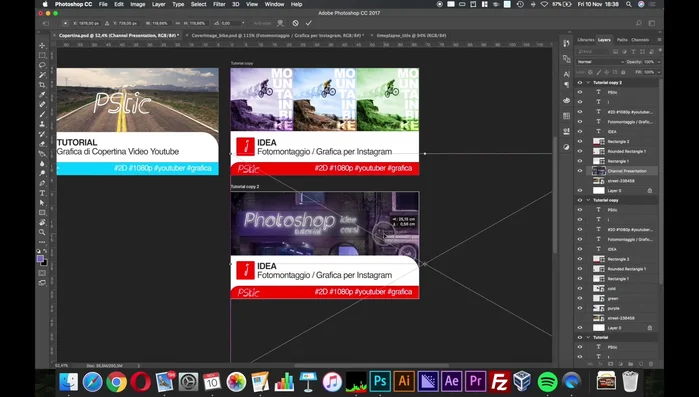Open Photoshop icon in the Dock
Image resolution: width=699 pixels, height=397 pixels.
[x=380, y=381]
